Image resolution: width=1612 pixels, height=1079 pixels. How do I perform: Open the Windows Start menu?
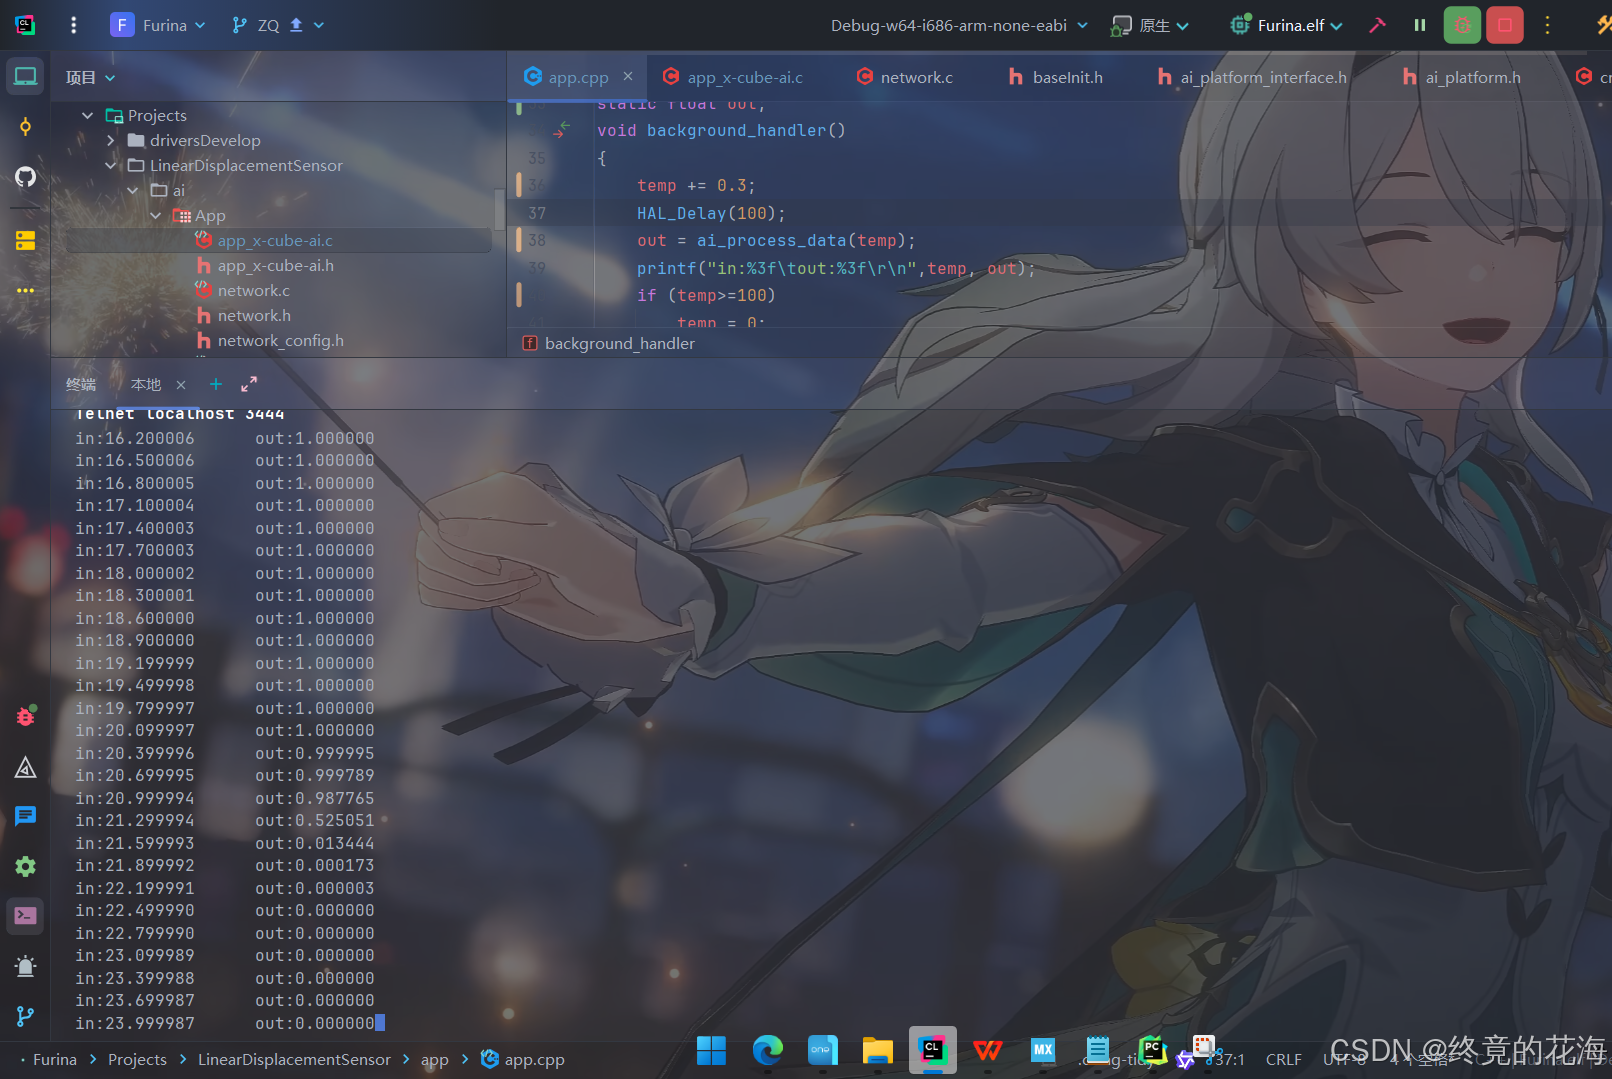tap(711, 1050)
